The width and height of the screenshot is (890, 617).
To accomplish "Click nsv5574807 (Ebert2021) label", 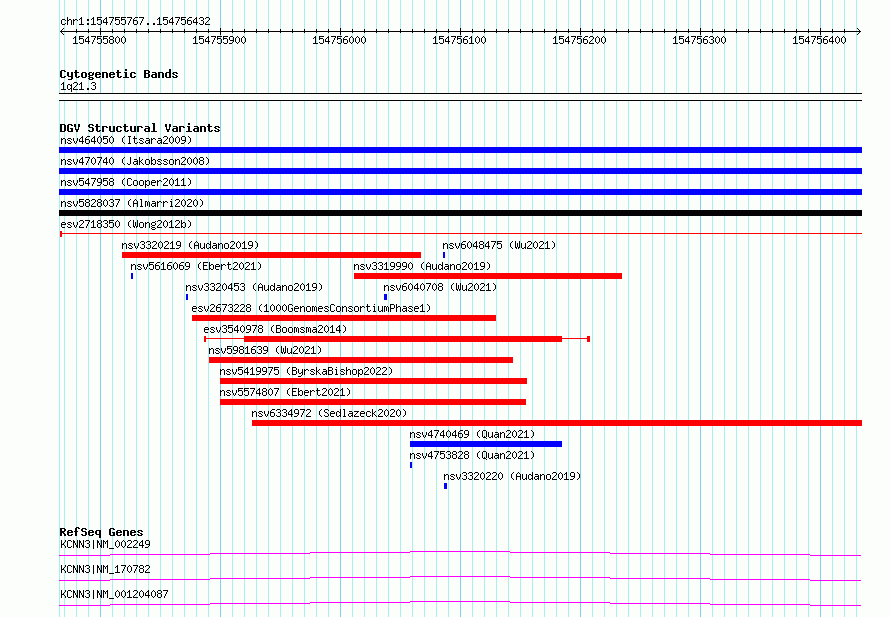I will 285,392.
